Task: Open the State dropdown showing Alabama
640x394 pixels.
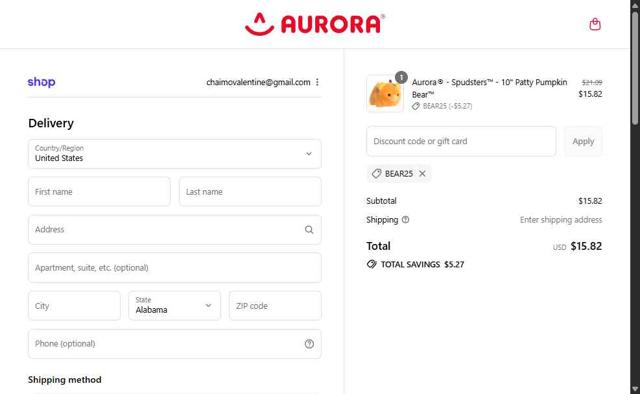Action: 175,306
